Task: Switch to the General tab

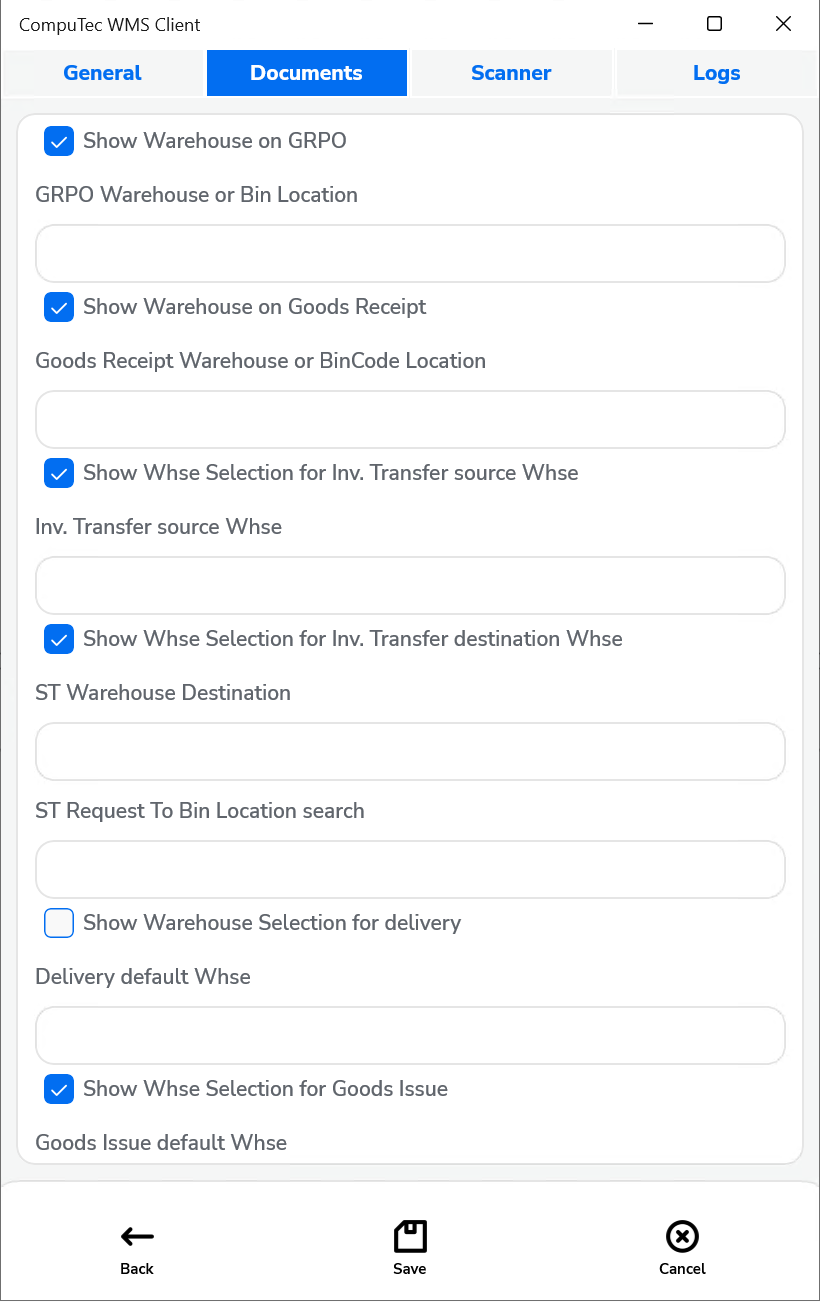Action: [101, 72]
